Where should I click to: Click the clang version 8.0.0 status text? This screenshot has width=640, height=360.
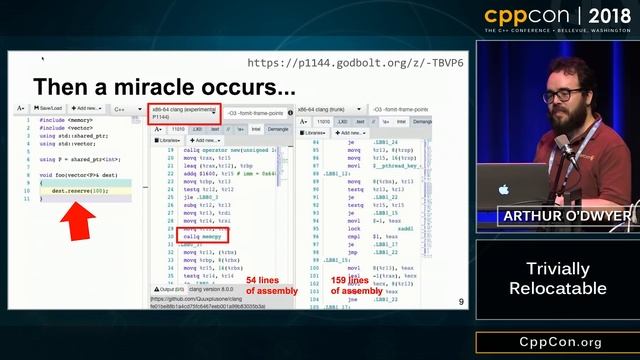click(211, 289)
